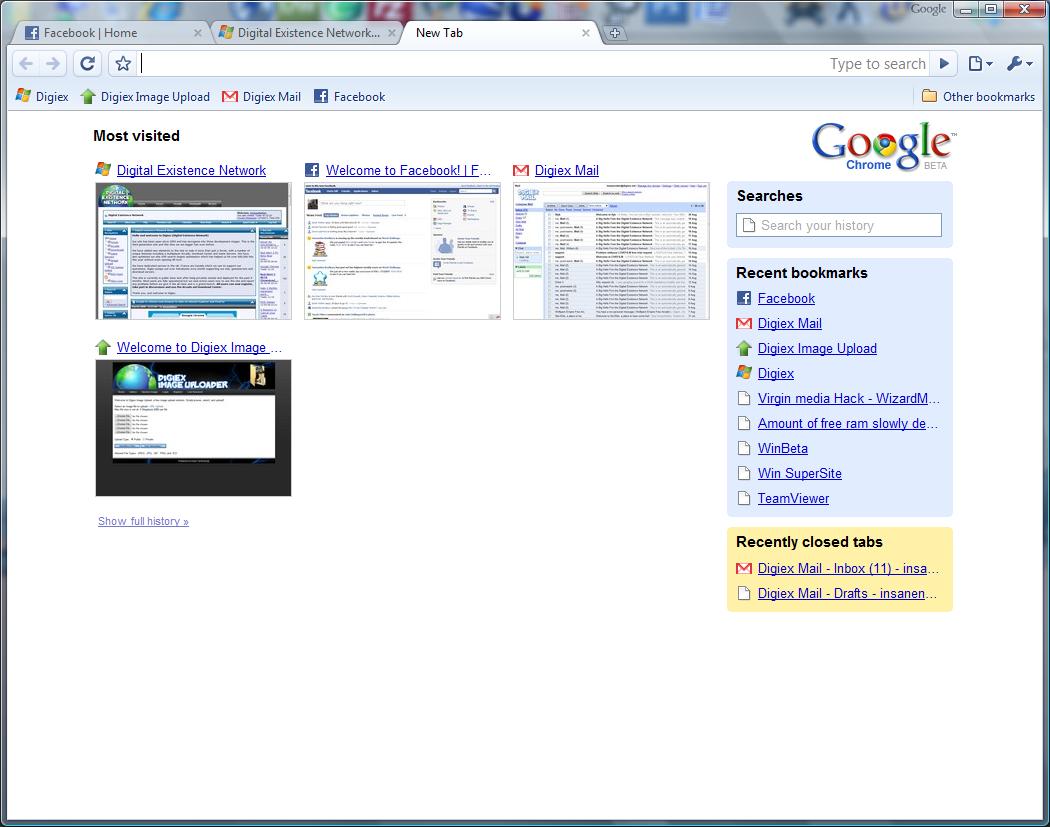Viewport: 1050px width, 827px height.
Task: Go back with the Back arrow button
Action: point(26,64)
